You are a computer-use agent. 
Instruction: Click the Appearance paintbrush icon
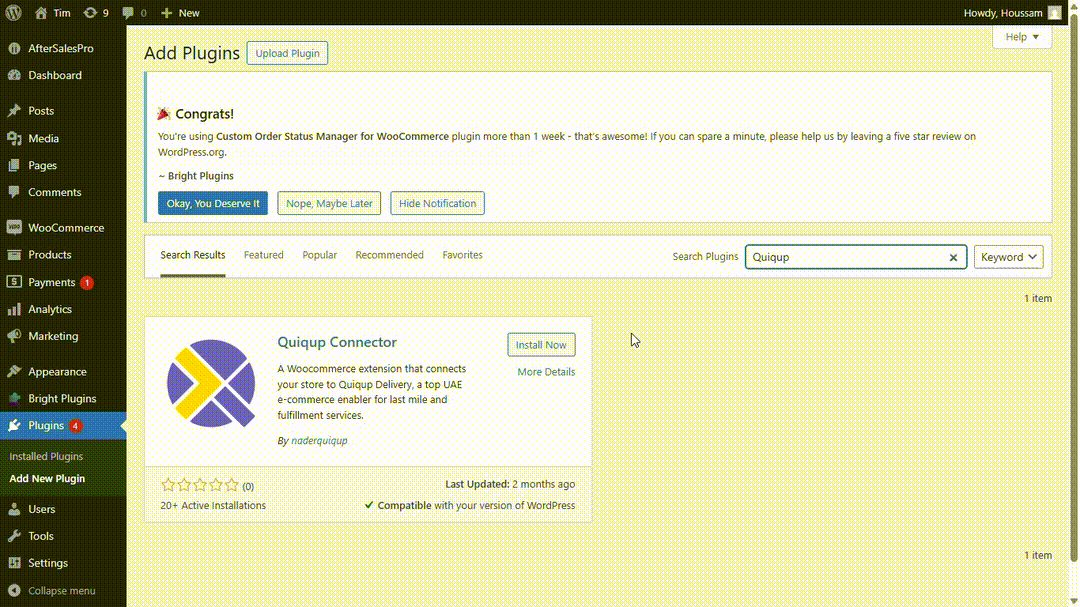[14, 371]
